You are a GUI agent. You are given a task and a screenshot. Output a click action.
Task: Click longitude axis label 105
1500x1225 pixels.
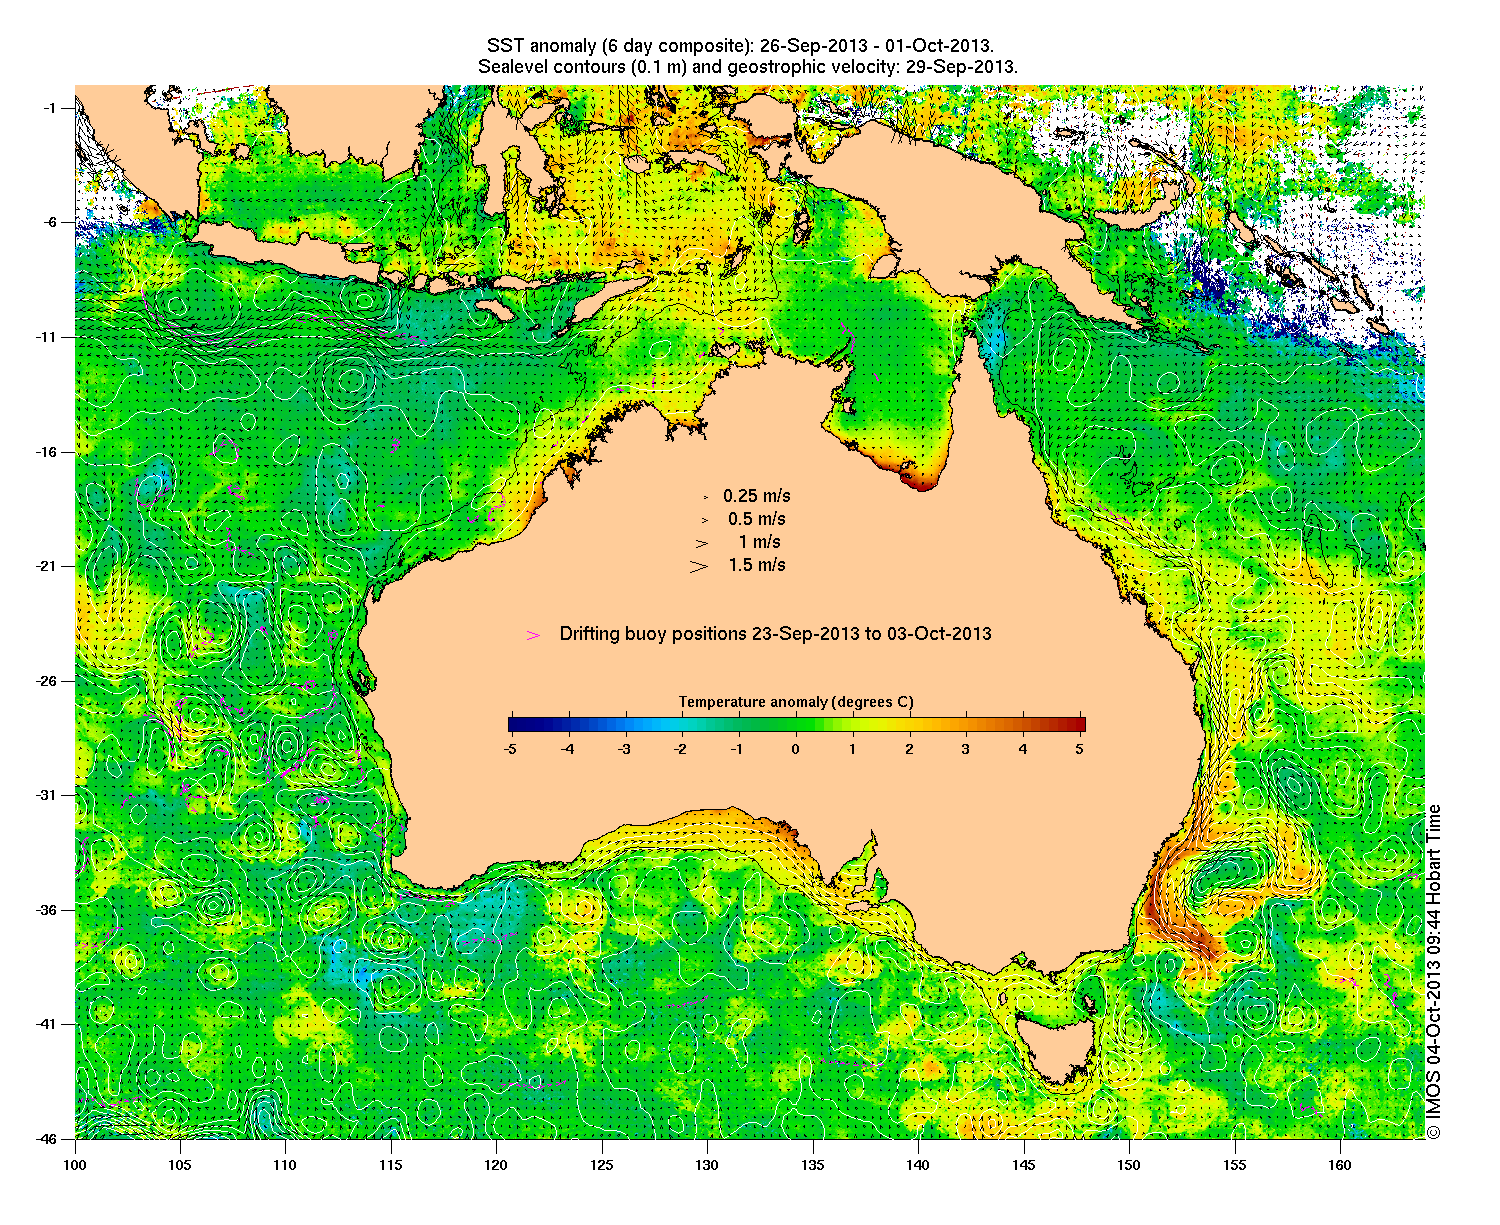coord(180,1165)
